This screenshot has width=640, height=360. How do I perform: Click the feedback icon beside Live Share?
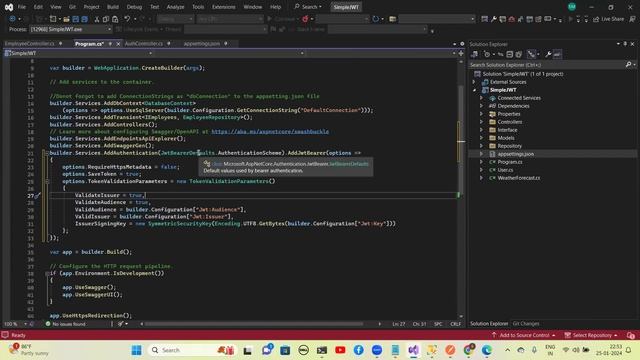point(632,19)
